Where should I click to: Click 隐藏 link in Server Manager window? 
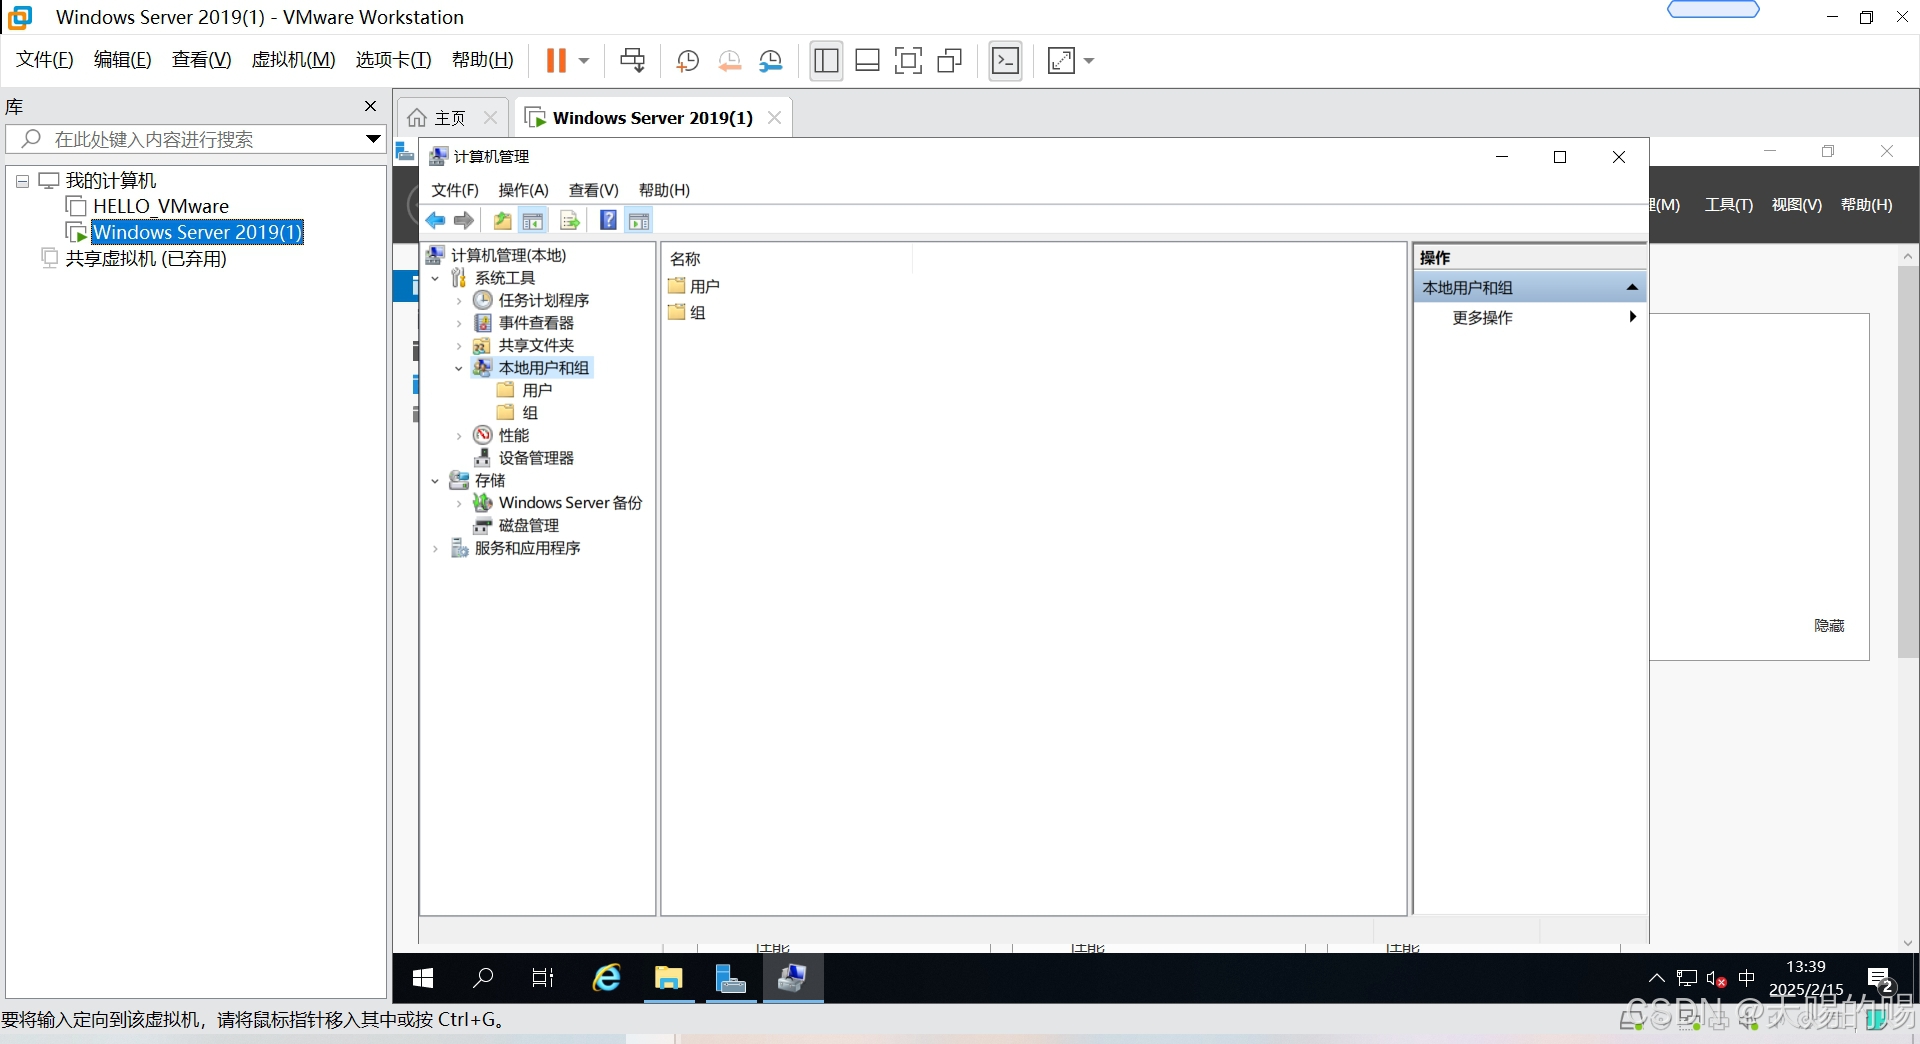tap(1829, 626)
